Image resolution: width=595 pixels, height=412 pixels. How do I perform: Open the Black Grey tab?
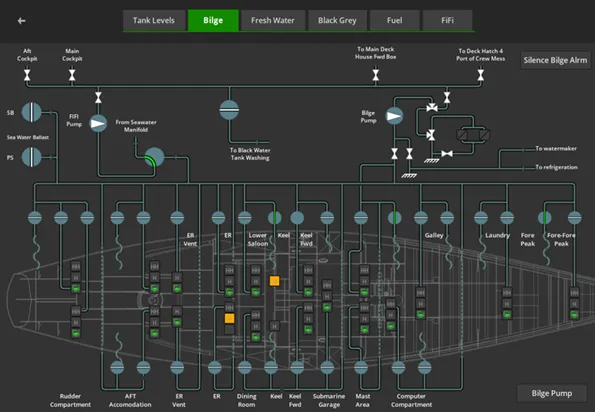337,20
